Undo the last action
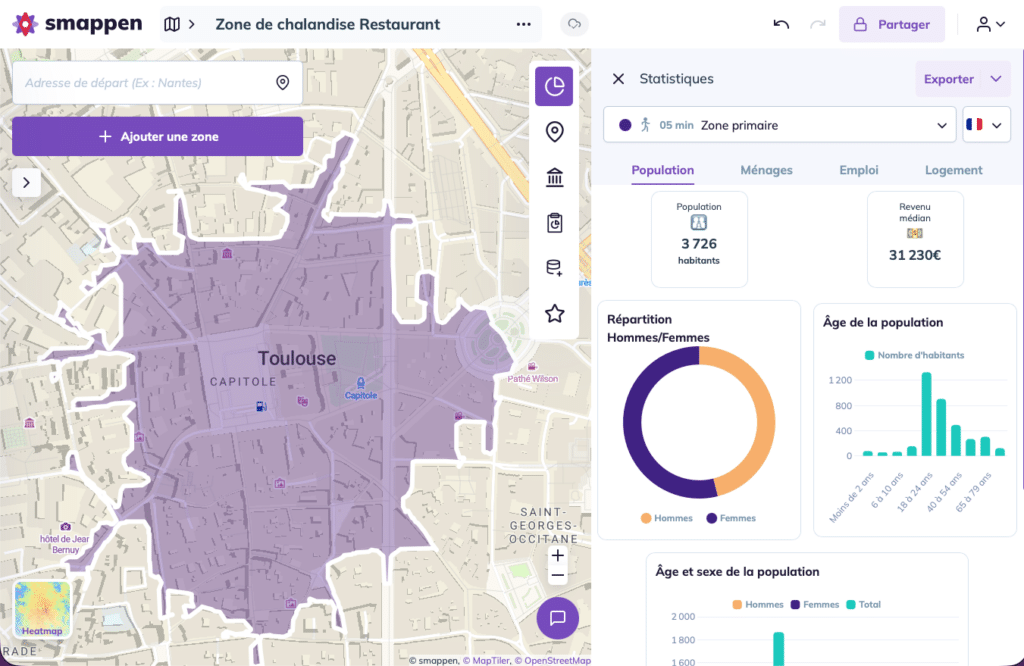1024x666 pixels. point(781,24)
